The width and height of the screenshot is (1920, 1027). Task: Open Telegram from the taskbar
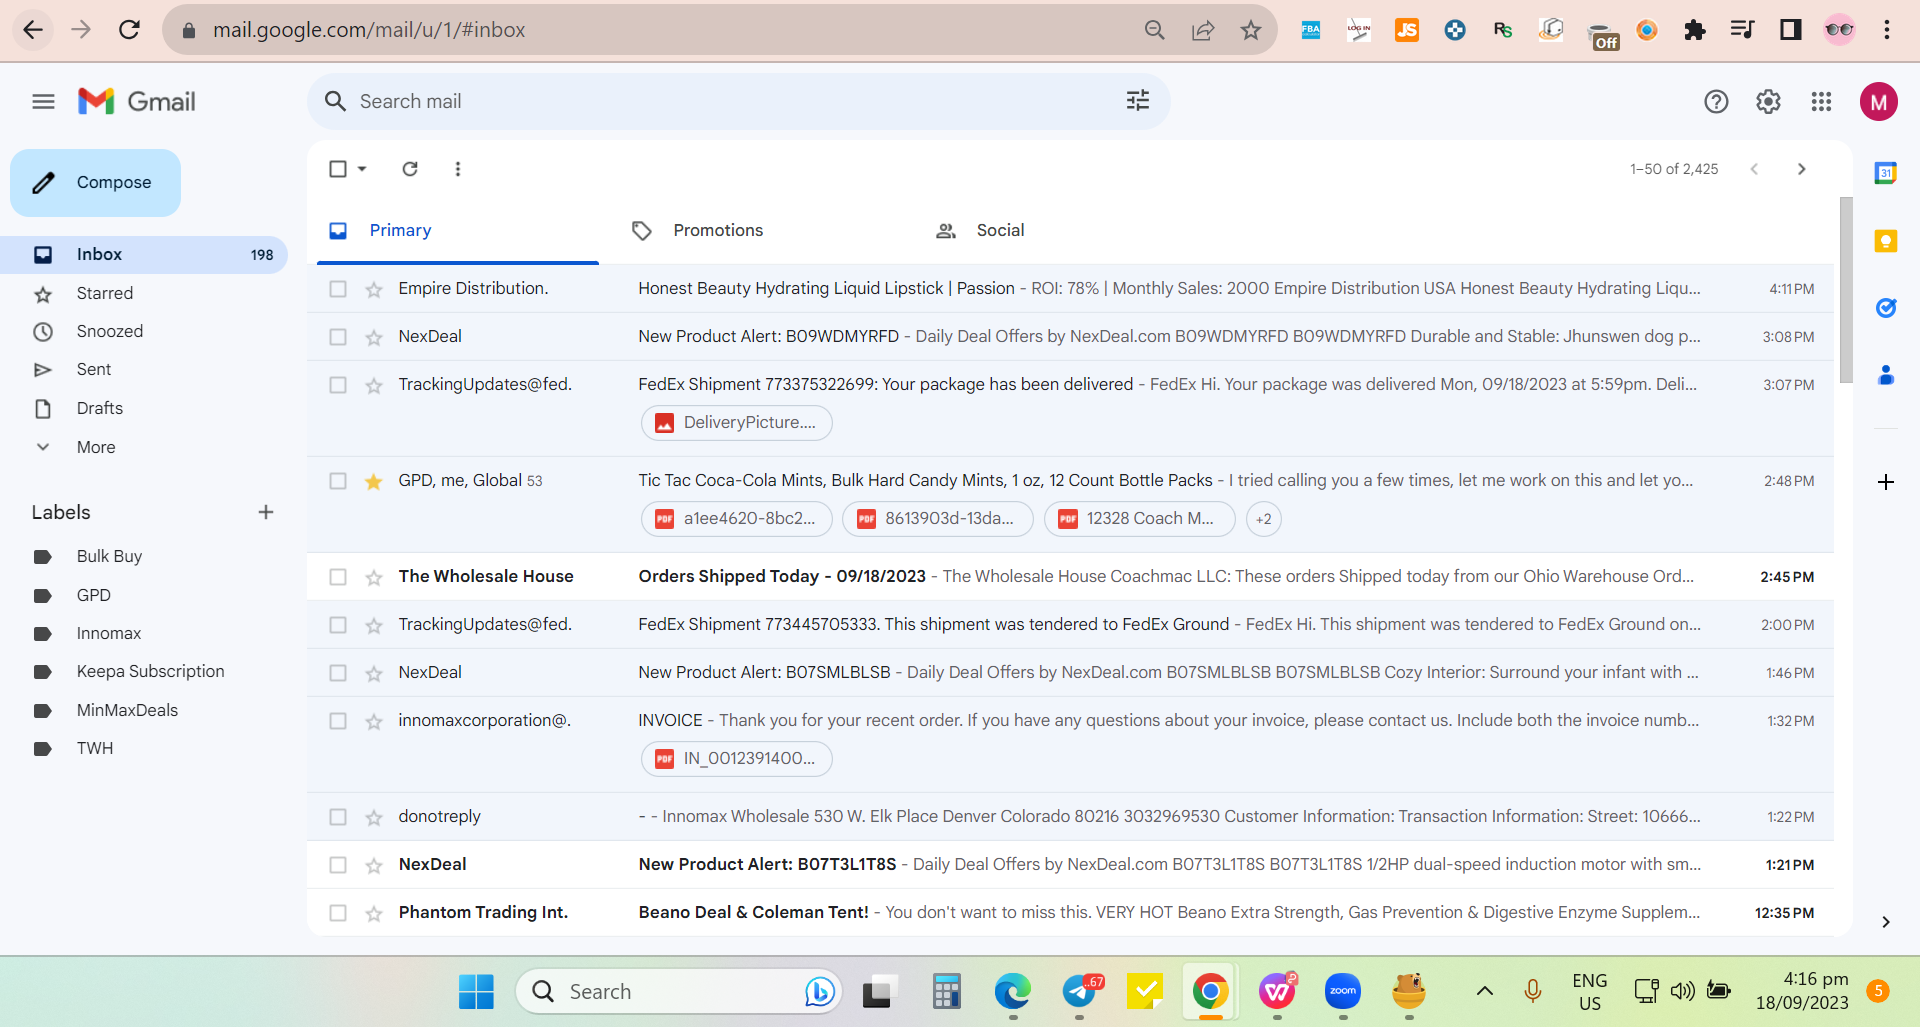point(1080,991)
